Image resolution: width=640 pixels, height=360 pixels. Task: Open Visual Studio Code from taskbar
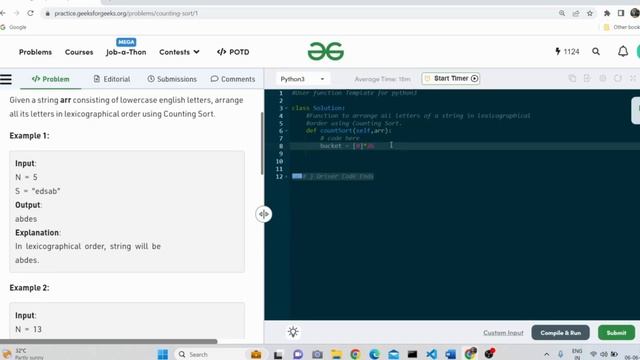[431, 354]
